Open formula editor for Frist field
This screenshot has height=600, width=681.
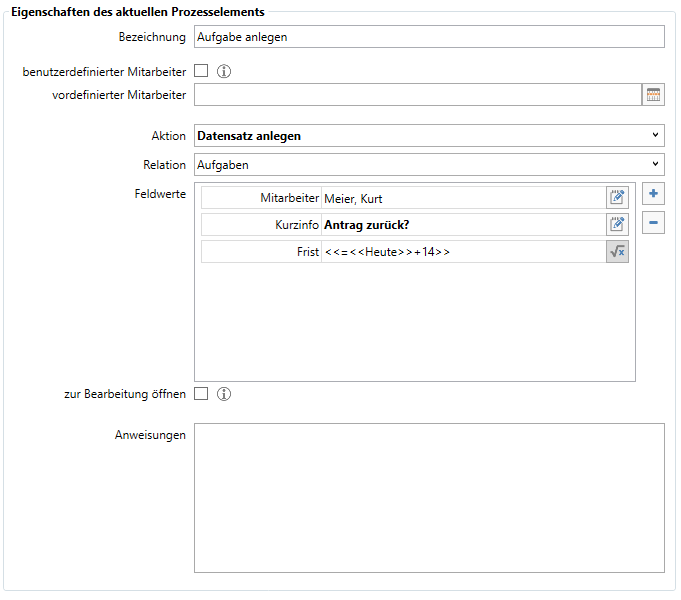617,252
